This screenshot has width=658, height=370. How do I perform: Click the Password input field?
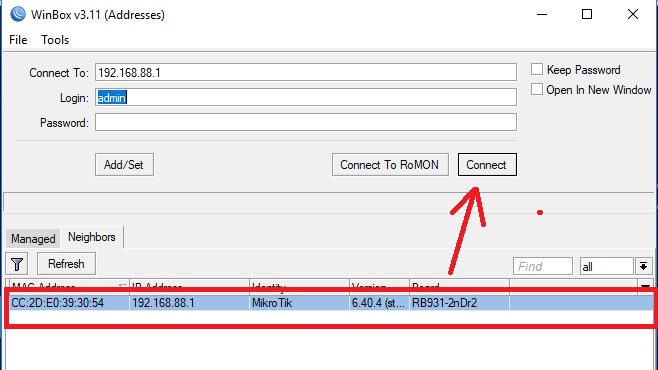point(306,122)
